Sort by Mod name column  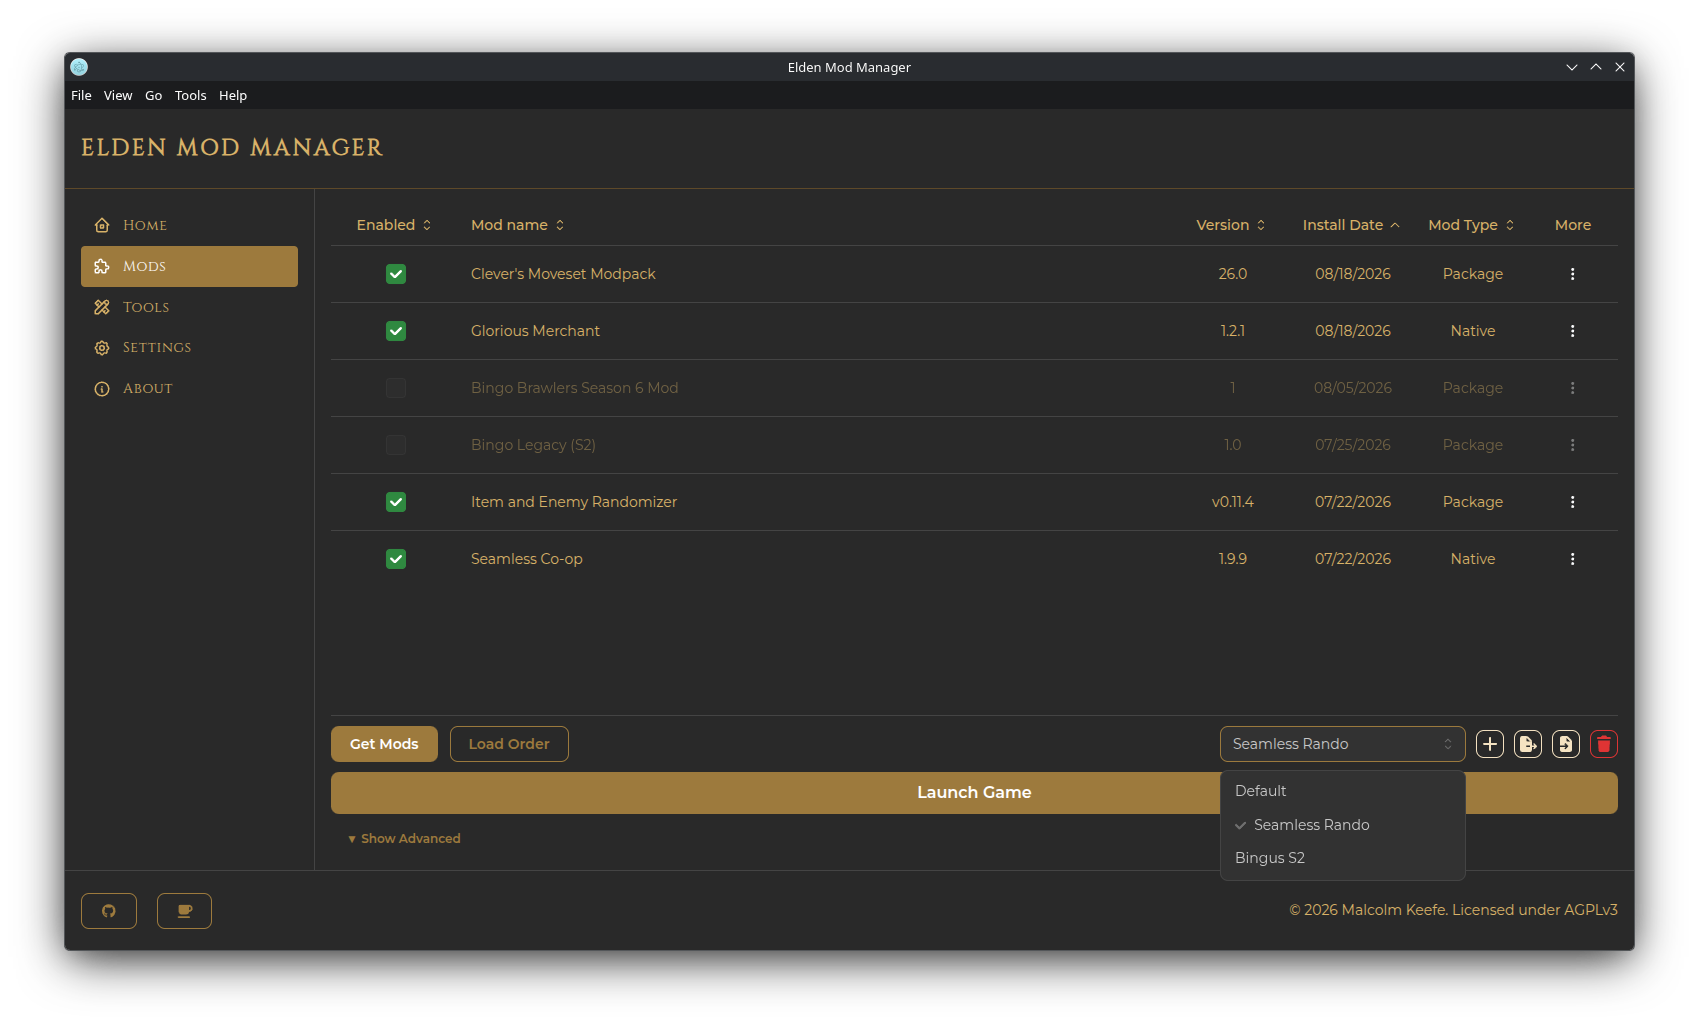click(518, 225)
